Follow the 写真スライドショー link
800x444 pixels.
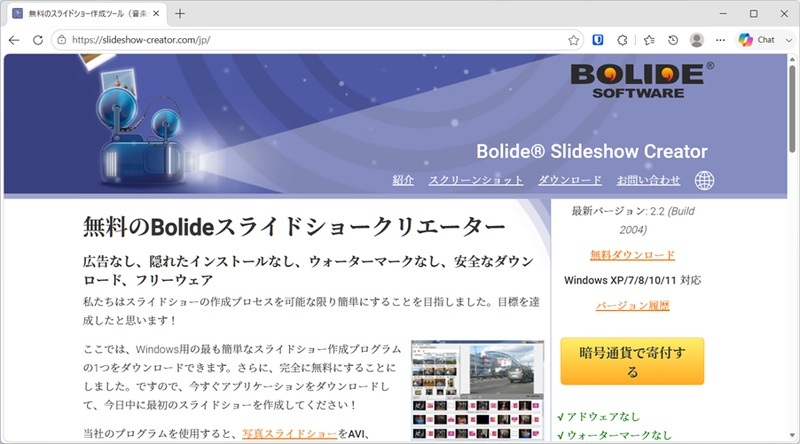[289, 434]
